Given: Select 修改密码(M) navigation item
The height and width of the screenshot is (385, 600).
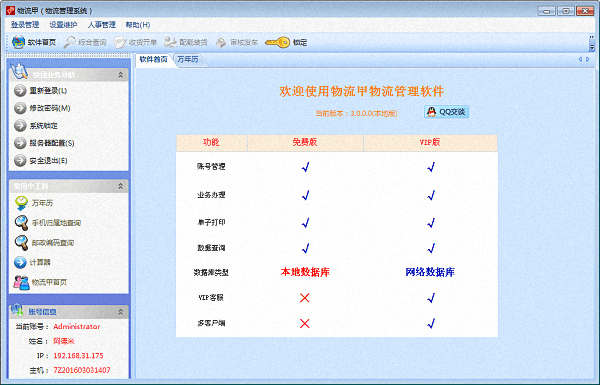Looking at the screenshot, I should tap(50, 108).
